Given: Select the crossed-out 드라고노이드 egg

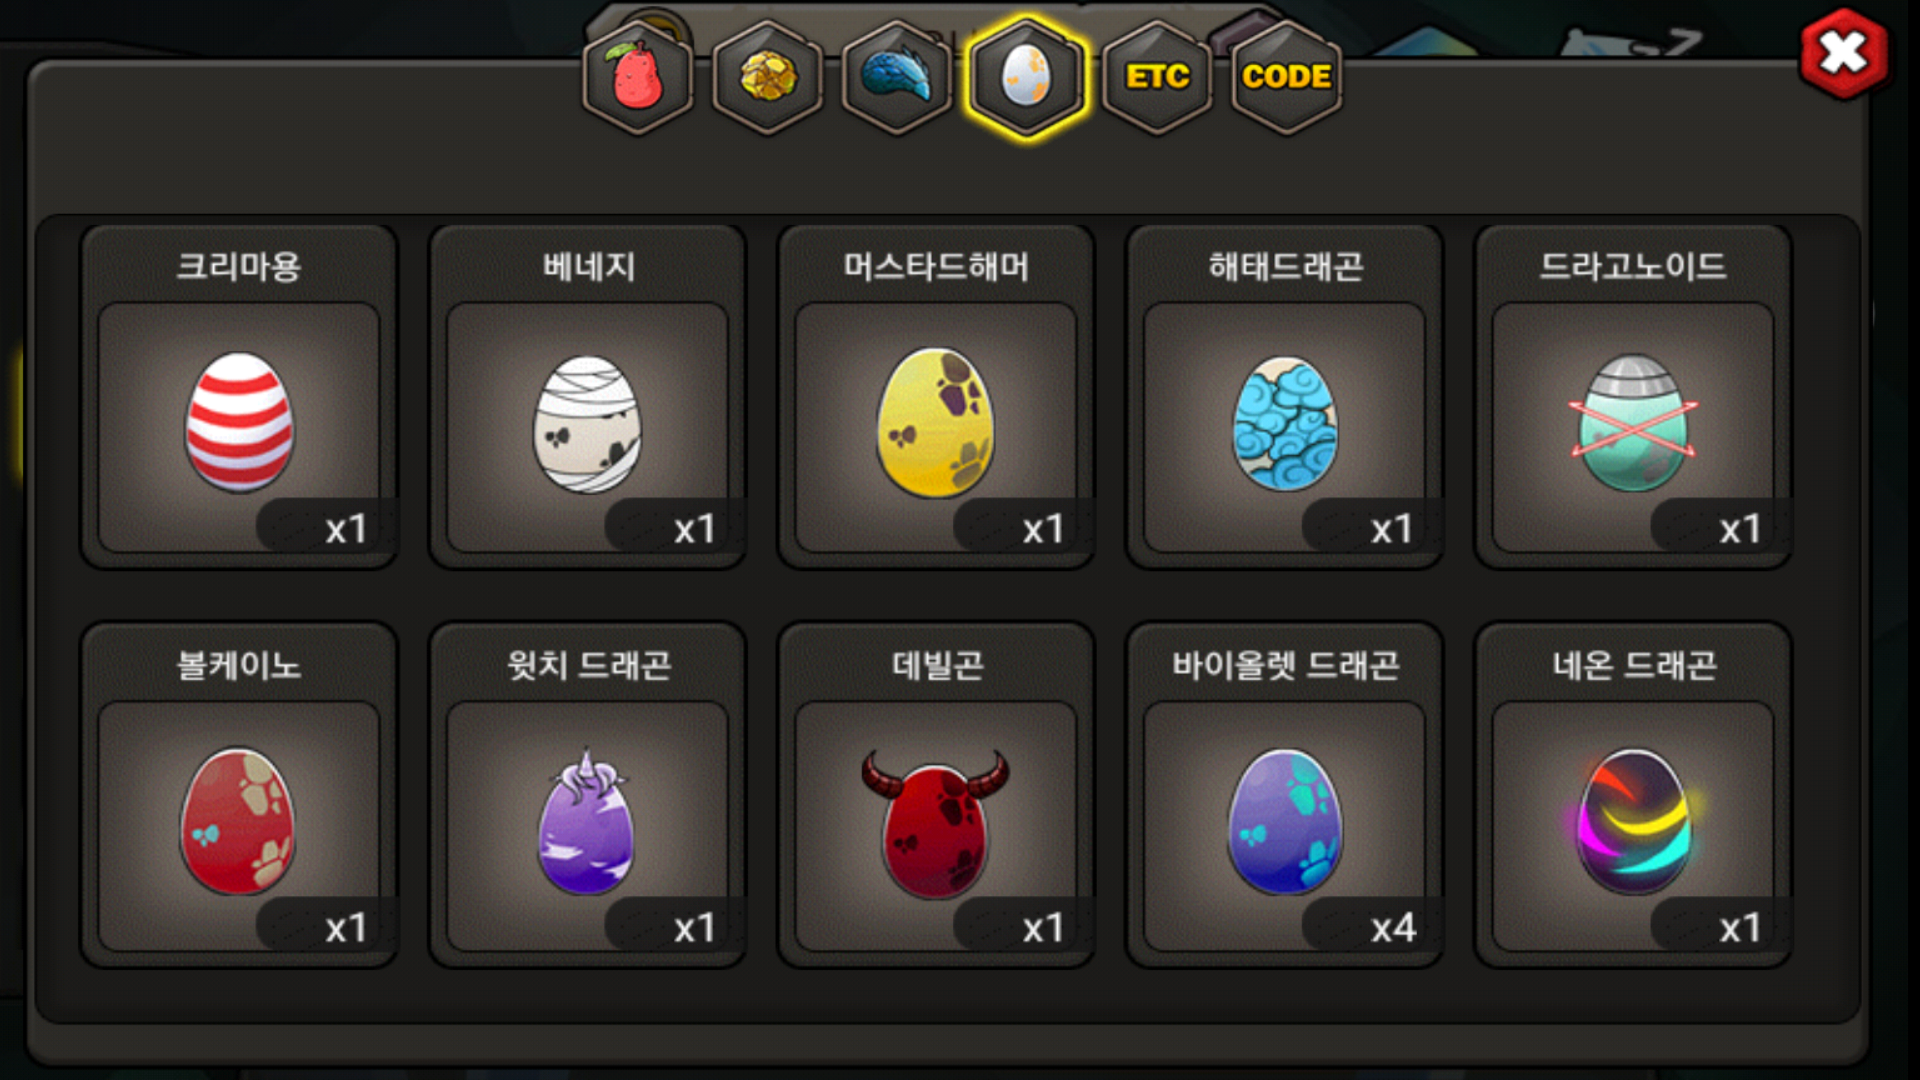Looking at the screenshot, I should 1633,423.
